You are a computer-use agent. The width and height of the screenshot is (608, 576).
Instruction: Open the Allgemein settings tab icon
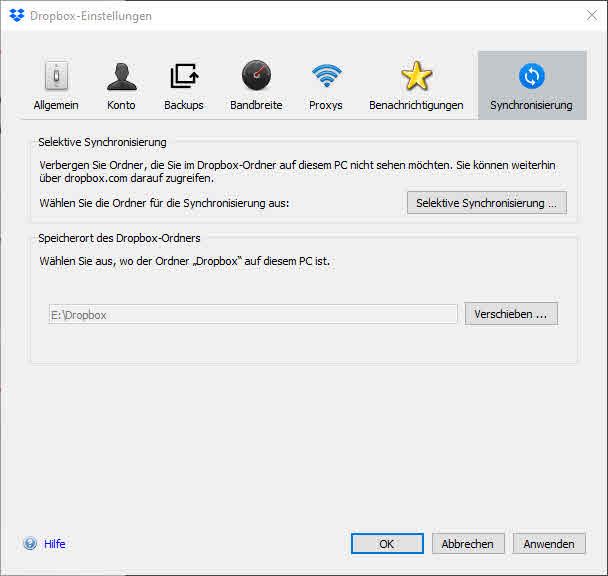56,76
